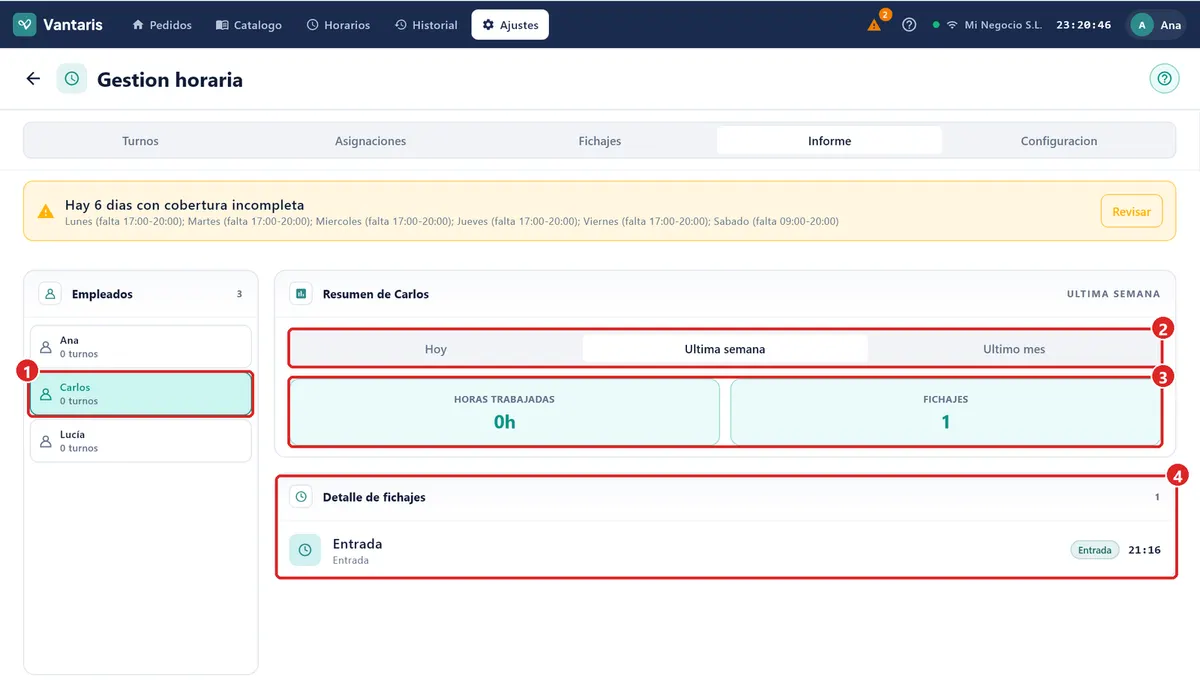The height and width of the screenshot is (692, 1200).
Task: Click the 21:16 time of the record
Action: (1144, 550)
